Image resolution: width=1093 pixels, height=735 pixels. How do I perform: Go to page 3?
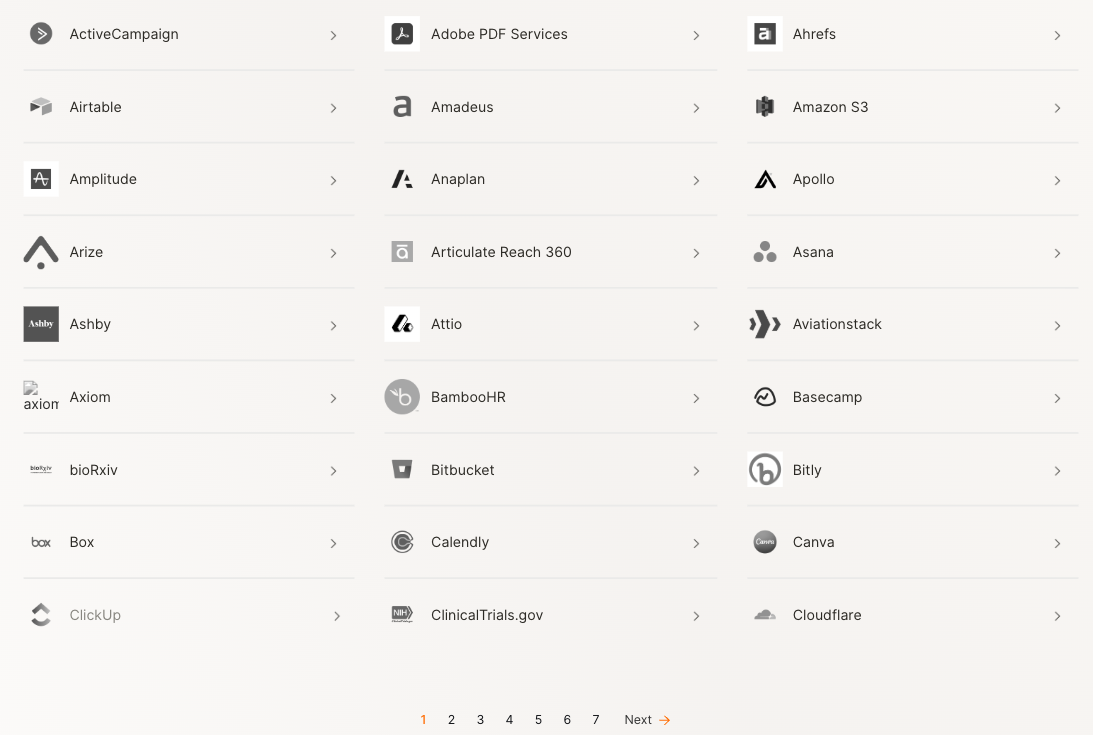tap(480, 720)
